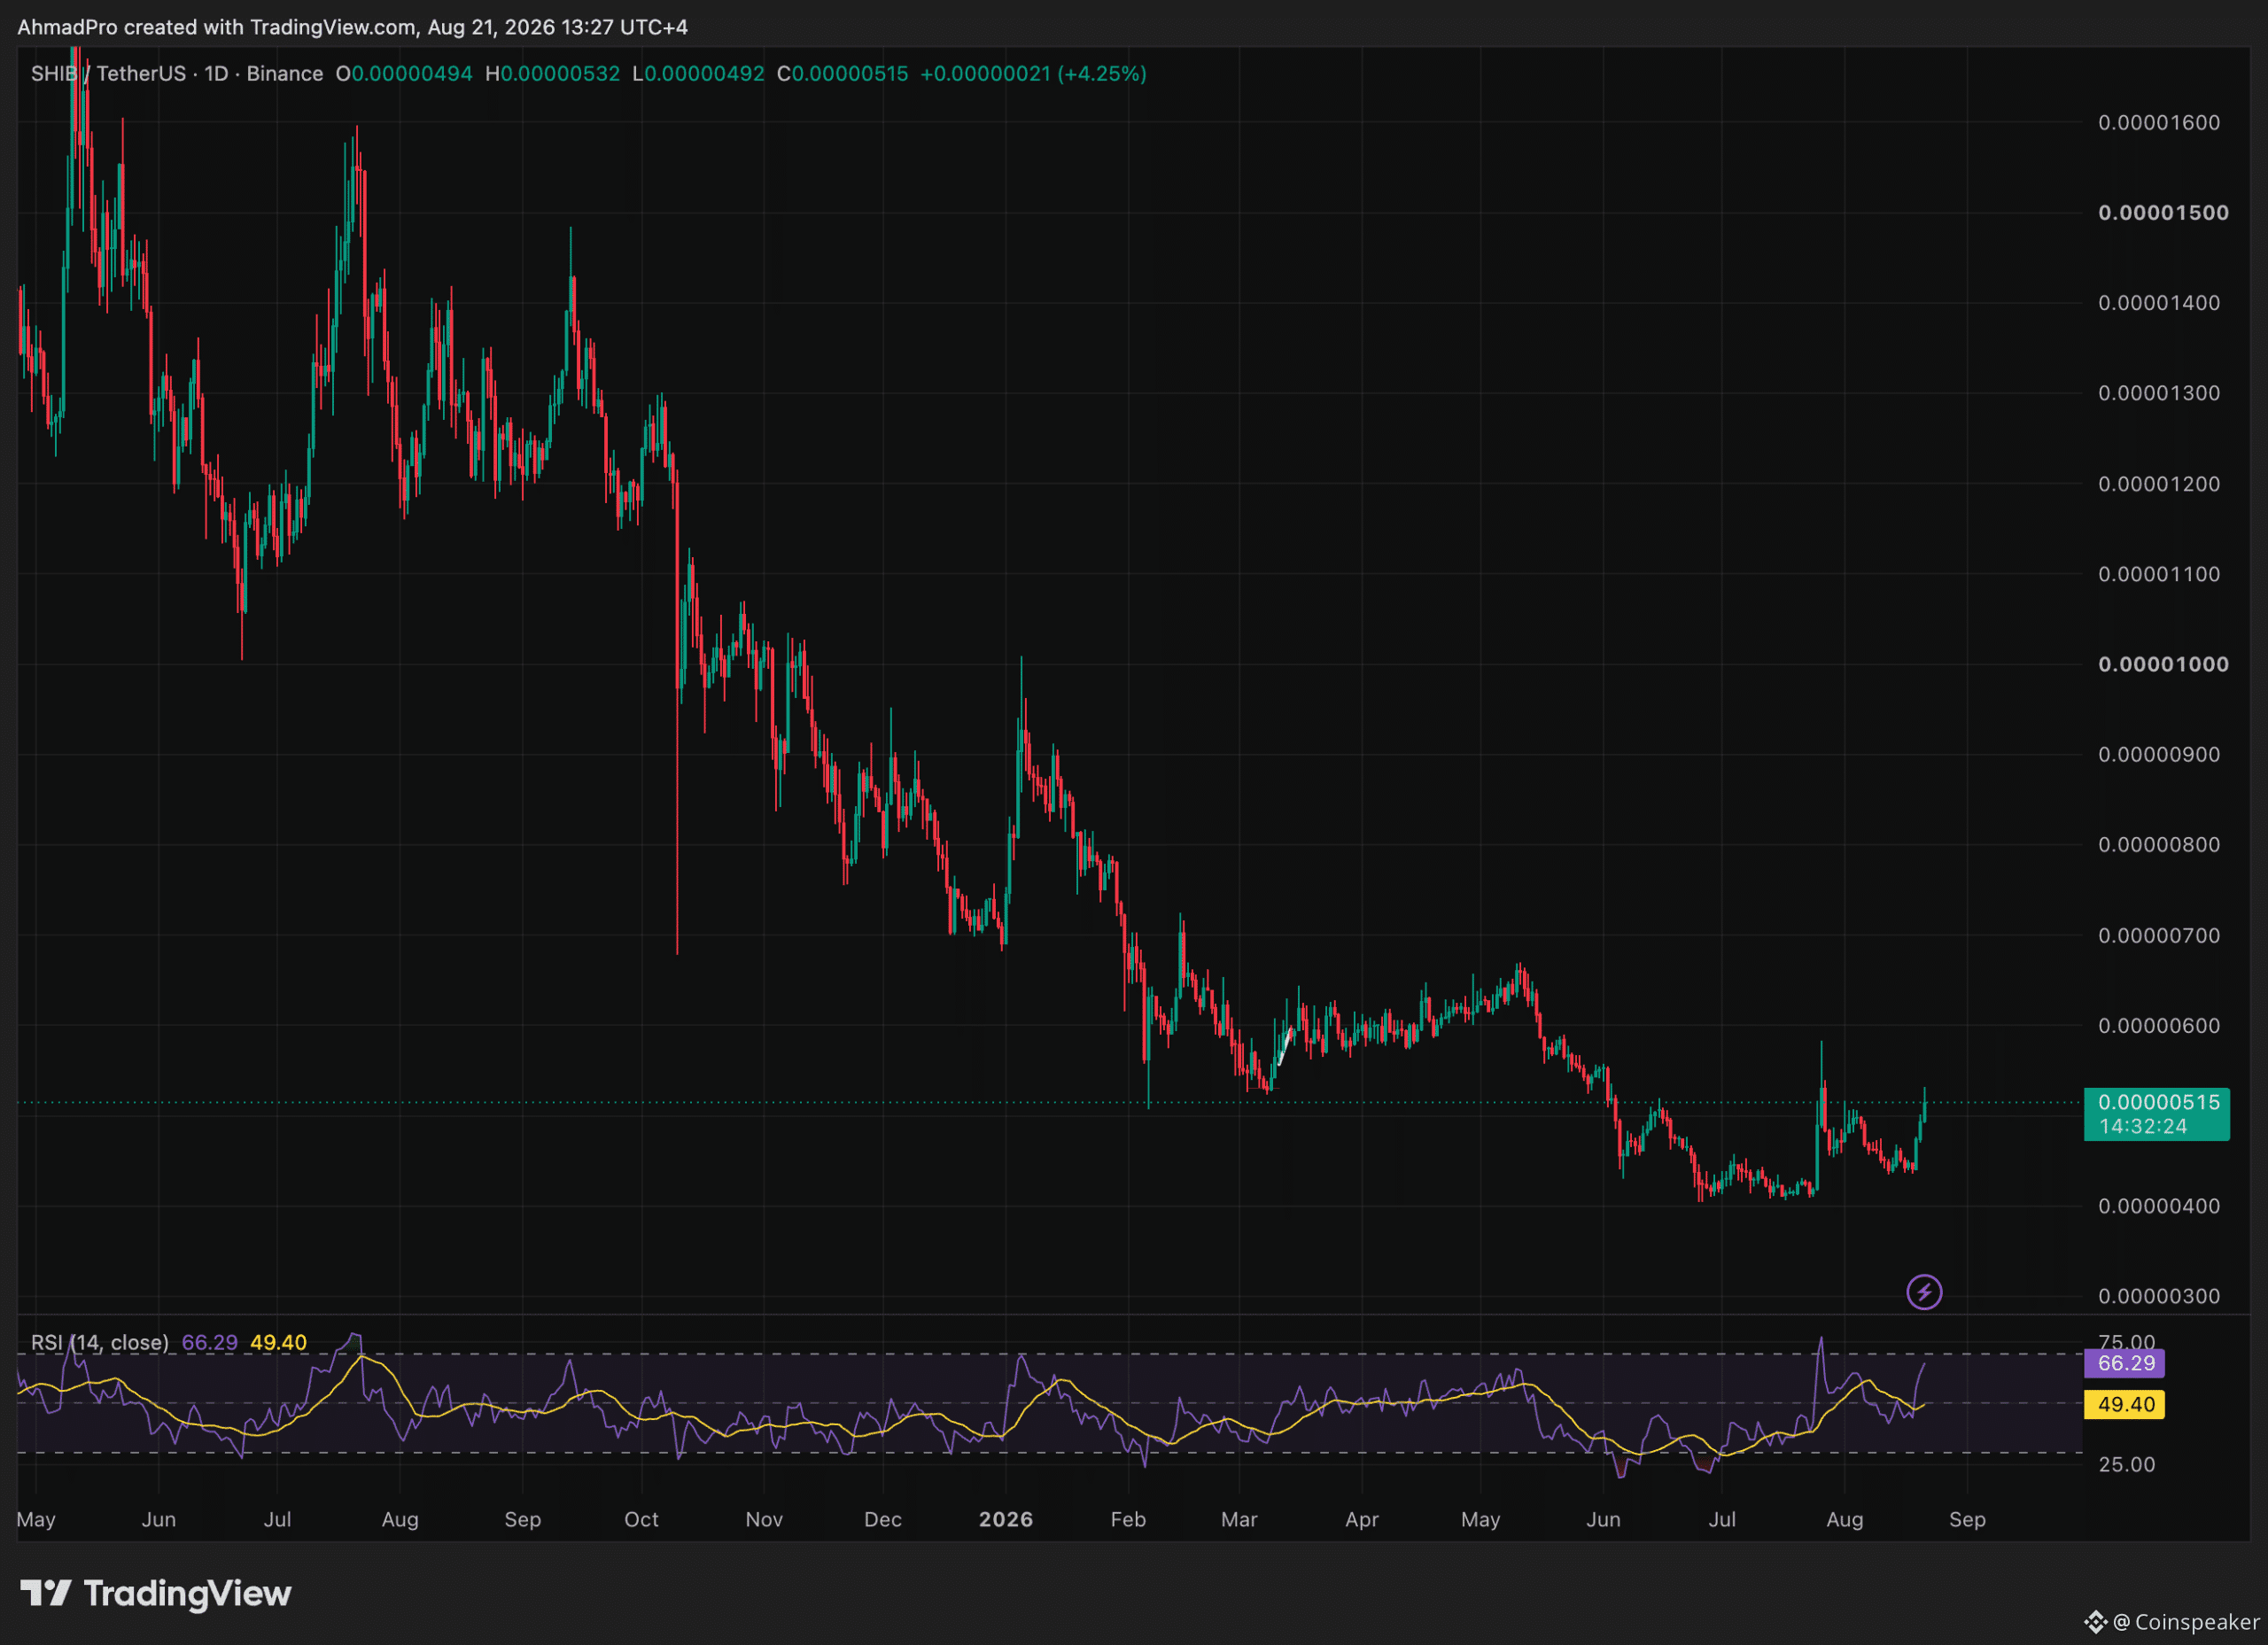
Task: Click the Dec label on time axis
Action: coord(883,1519)
